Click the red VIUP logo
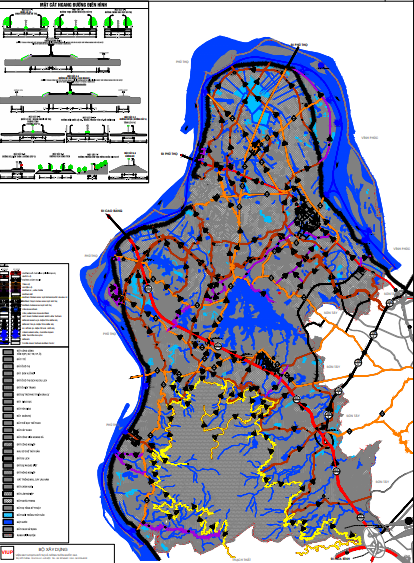 [x=7, y=553]
